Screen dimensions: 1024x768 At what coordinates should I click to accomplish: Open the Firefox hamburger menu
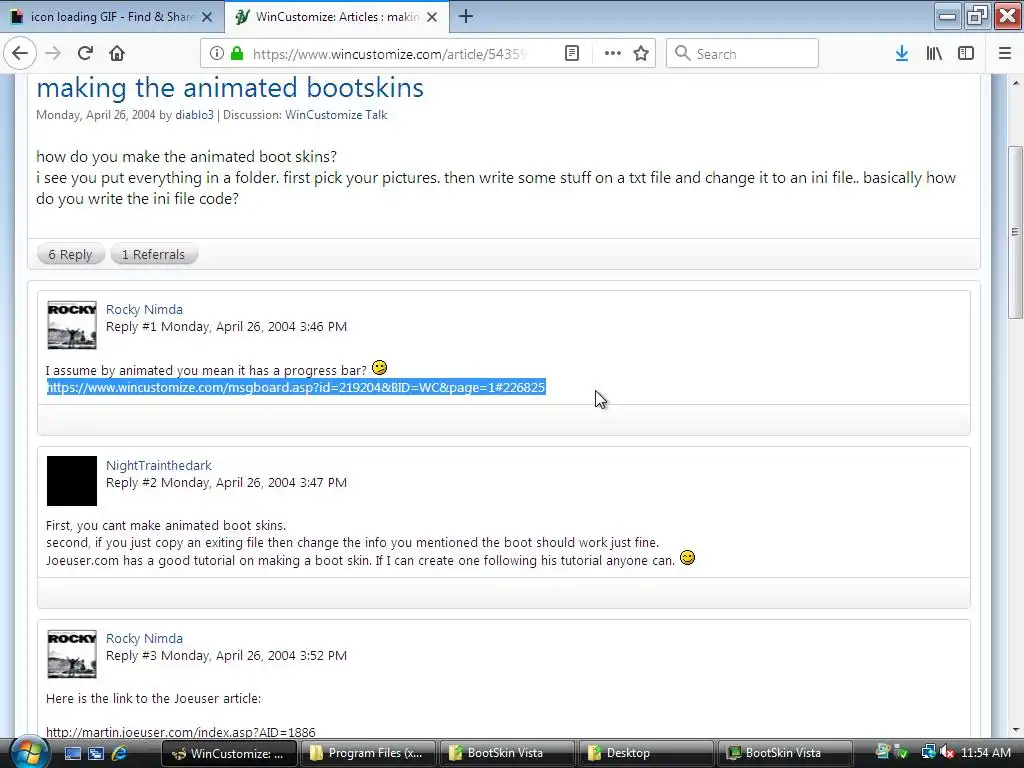pyautogui.click(x=1005, y=54)
